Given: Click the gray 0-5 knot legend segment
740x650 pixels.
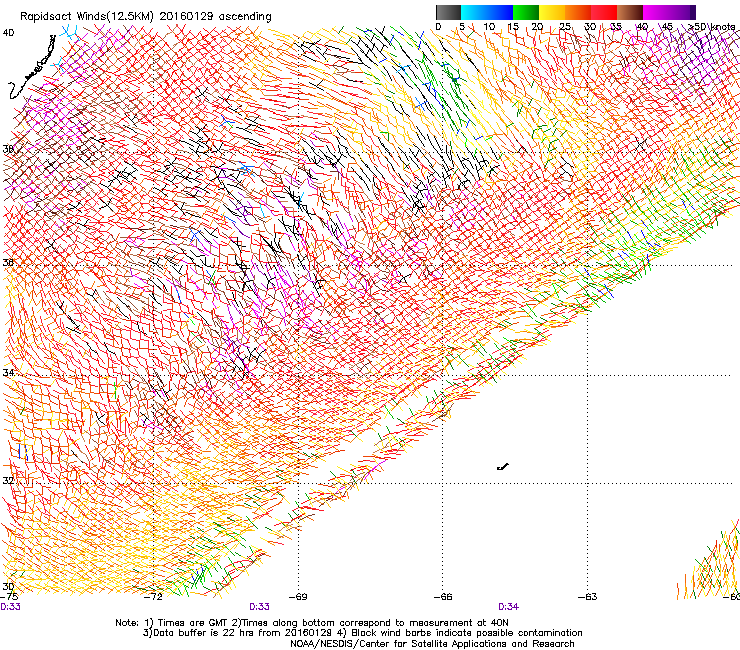Looking at the screenshot, I should click(448, 12).
